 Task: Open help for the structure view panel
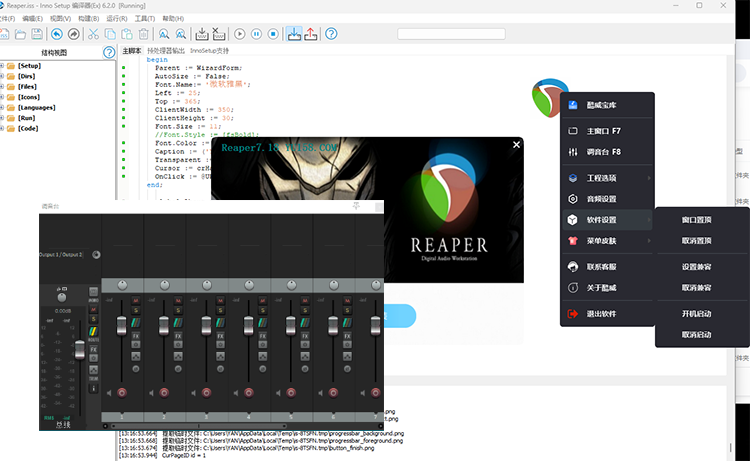click(109, 53)
